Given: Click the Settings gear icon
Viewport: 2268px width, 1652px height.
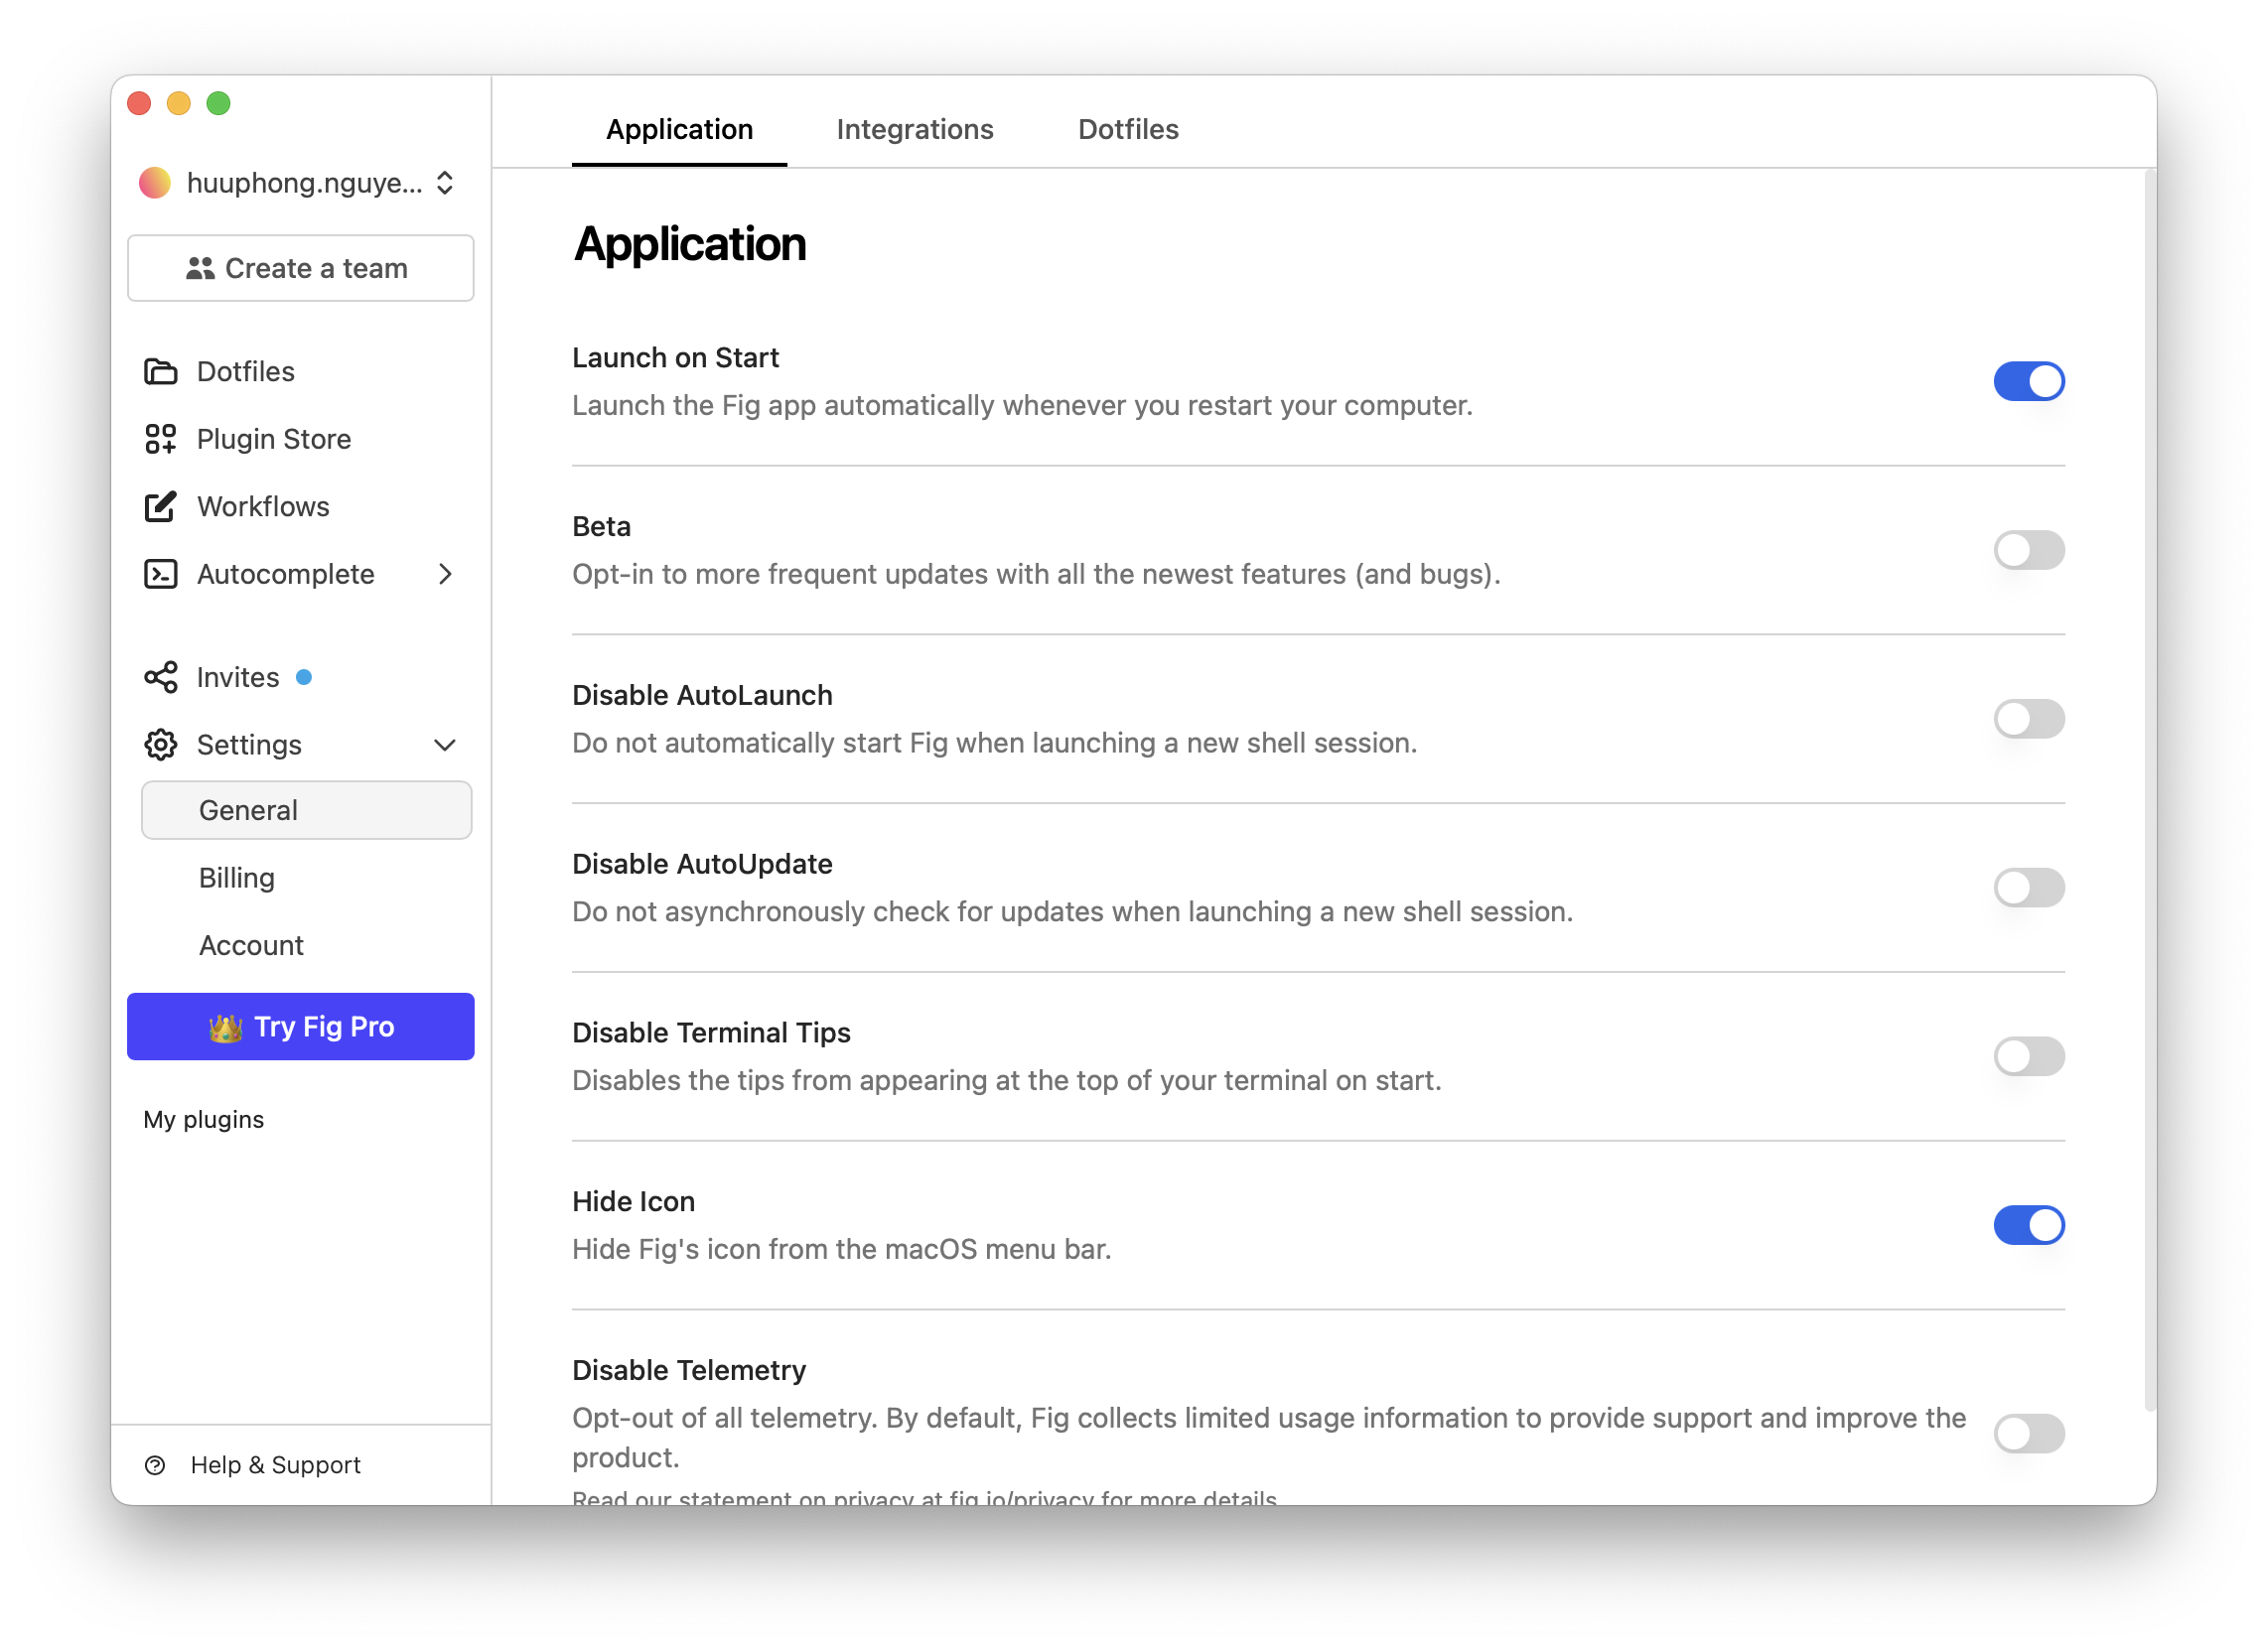Looking at the screenshot, I should [161, 744].
